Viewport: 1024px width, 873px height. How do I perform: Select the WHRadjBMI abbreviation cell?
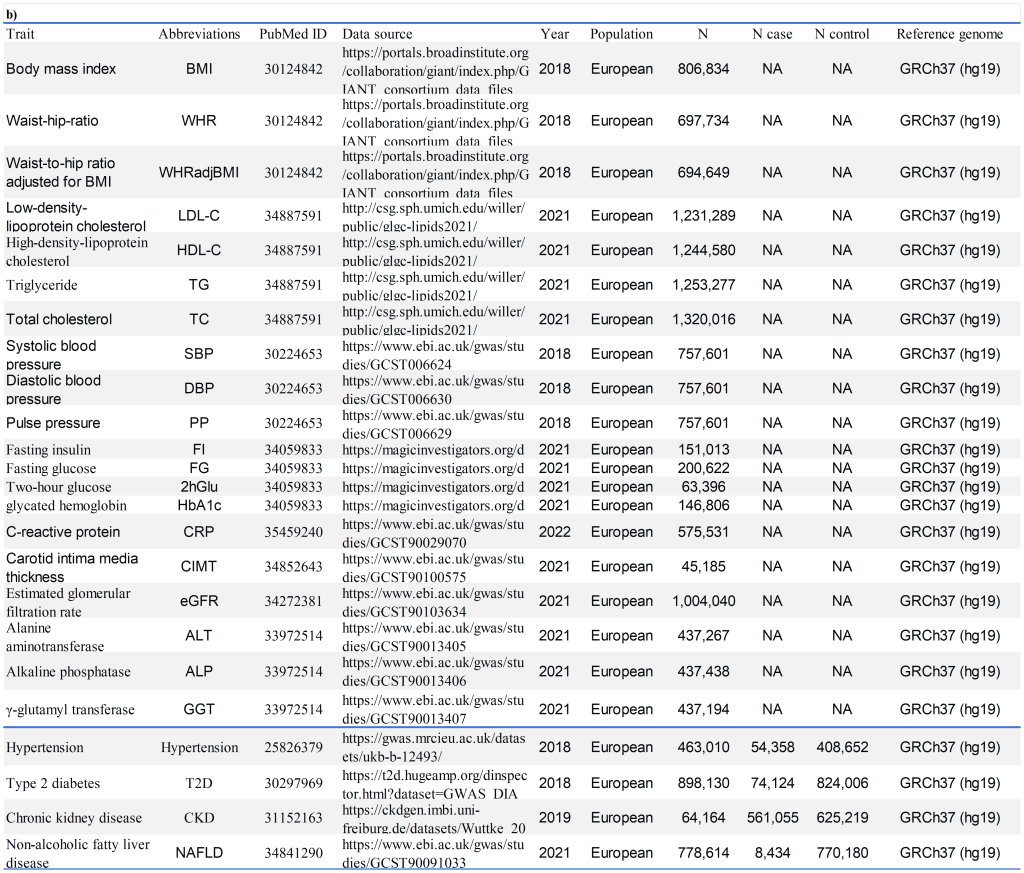pyautogui.click(x=199, y=172)
